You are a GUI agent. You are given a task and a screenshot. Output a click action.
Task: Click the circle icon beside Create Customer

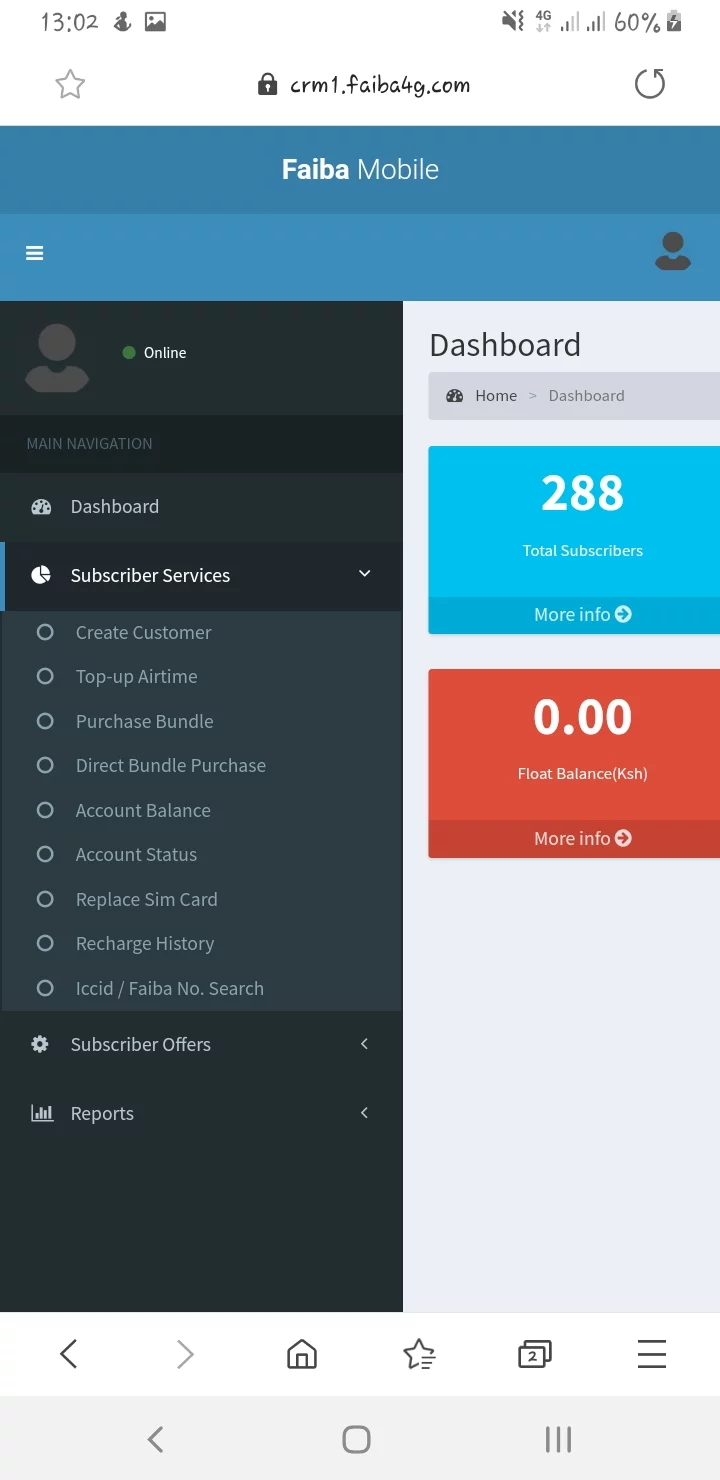pos(45,632)
